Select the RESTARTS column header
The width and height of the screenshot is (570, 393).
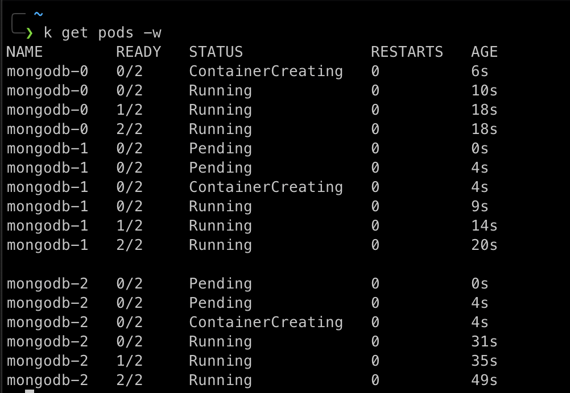(x=407, y=52)
